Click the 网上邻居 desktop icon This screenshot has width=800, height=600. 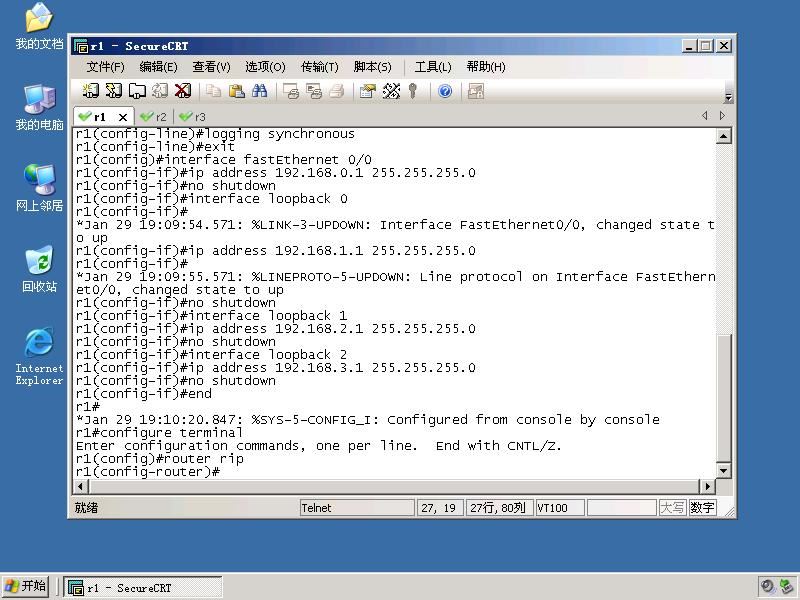click(39, 188)
